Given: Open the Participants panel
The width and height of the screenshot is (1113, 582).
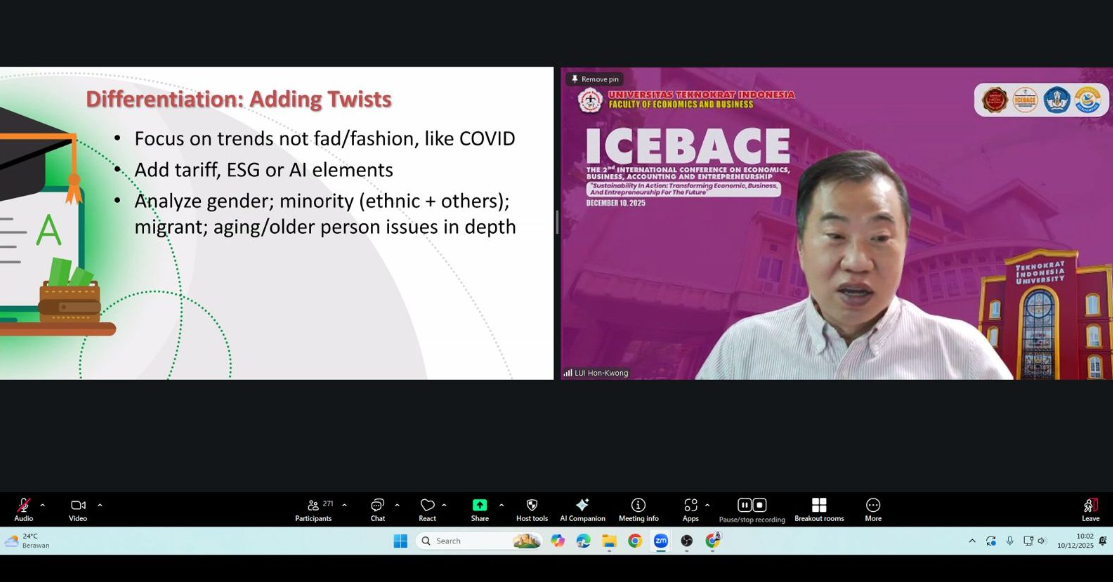Looking at the screenshot, I should click(314, 506).
